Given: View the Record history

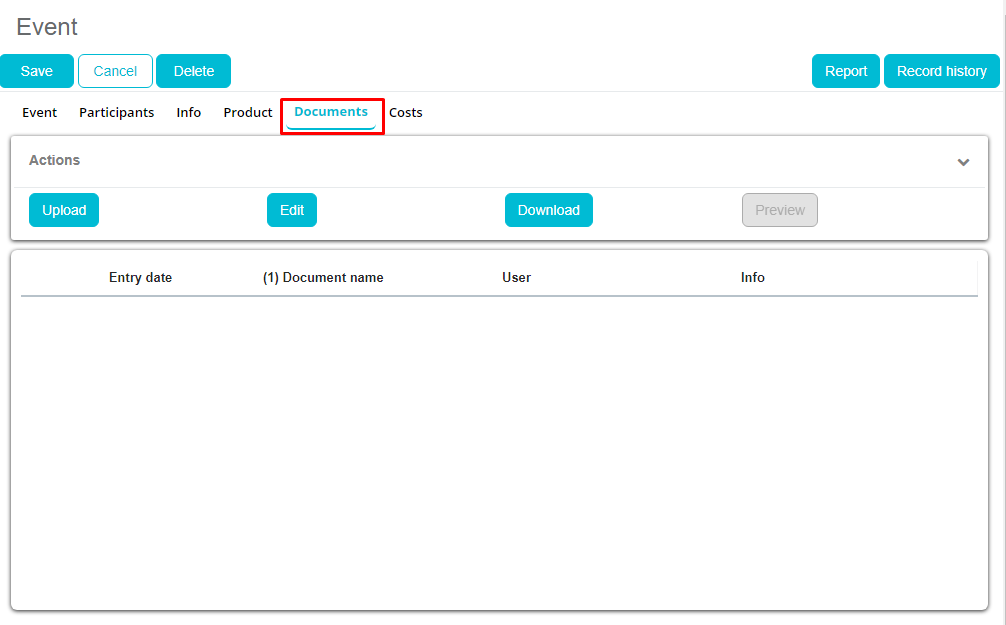Looking at the screenshot, I should coord(941,71).
